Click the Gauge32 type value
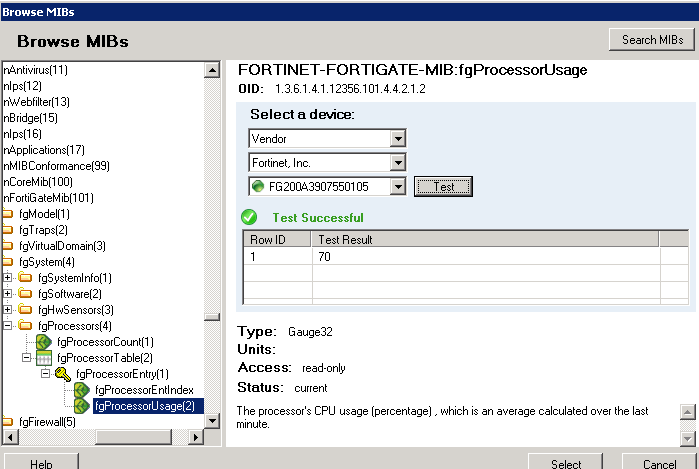The width and height of the screenshot is (699, 469). [x=310, y=332]
